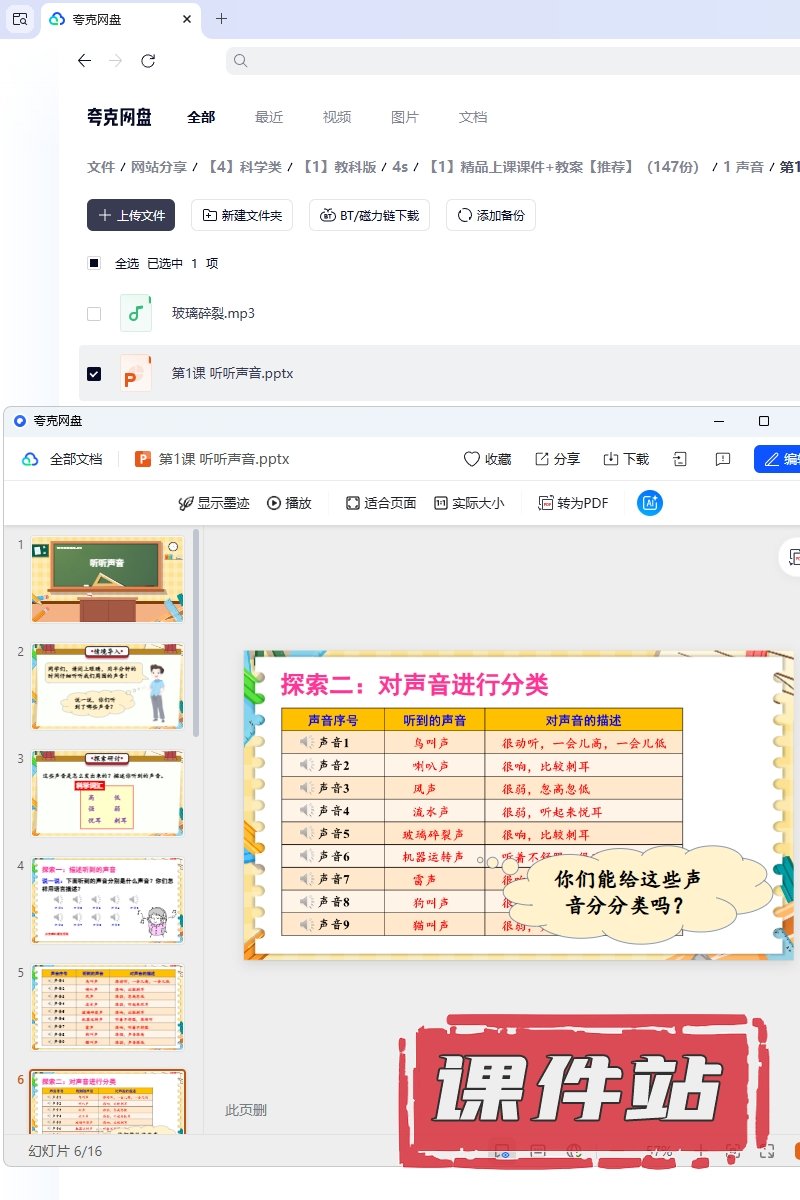
Task: Switch to the 视频 tab
Action: (337, 117)
